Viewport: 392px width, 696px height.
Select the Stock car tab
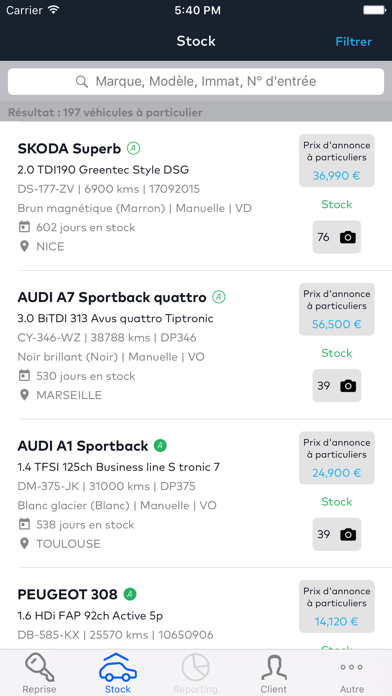tap(118, 673)
